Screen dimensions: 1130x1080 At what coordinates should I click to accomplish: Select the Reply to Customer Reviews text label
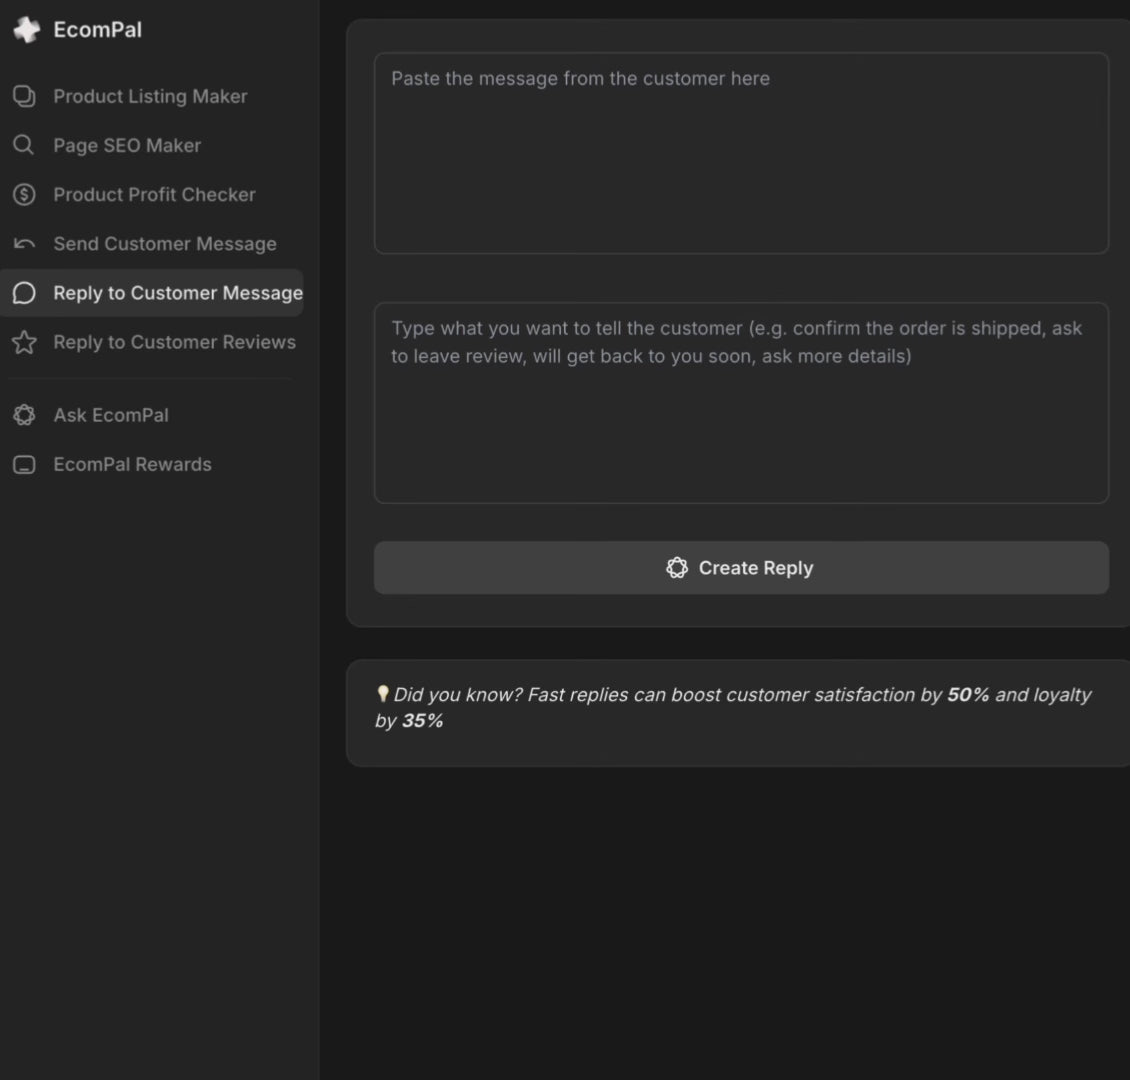174,342
